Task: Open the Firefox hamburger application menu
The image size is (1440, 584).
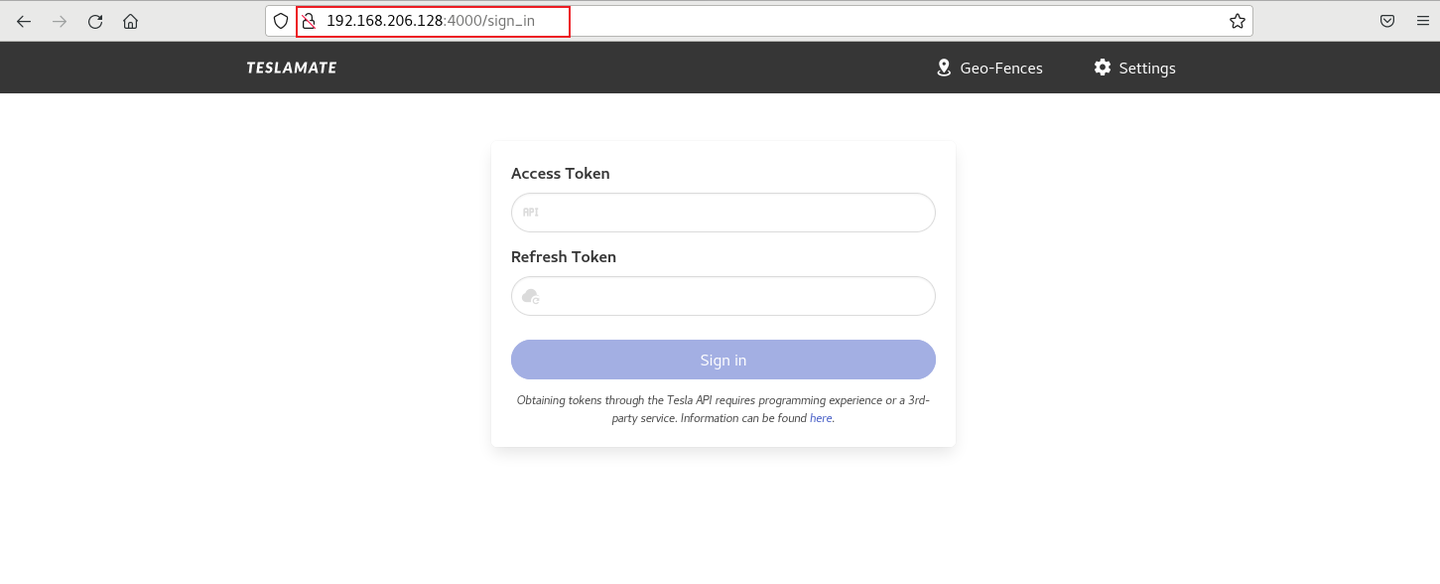Action: coord(1422,21)
